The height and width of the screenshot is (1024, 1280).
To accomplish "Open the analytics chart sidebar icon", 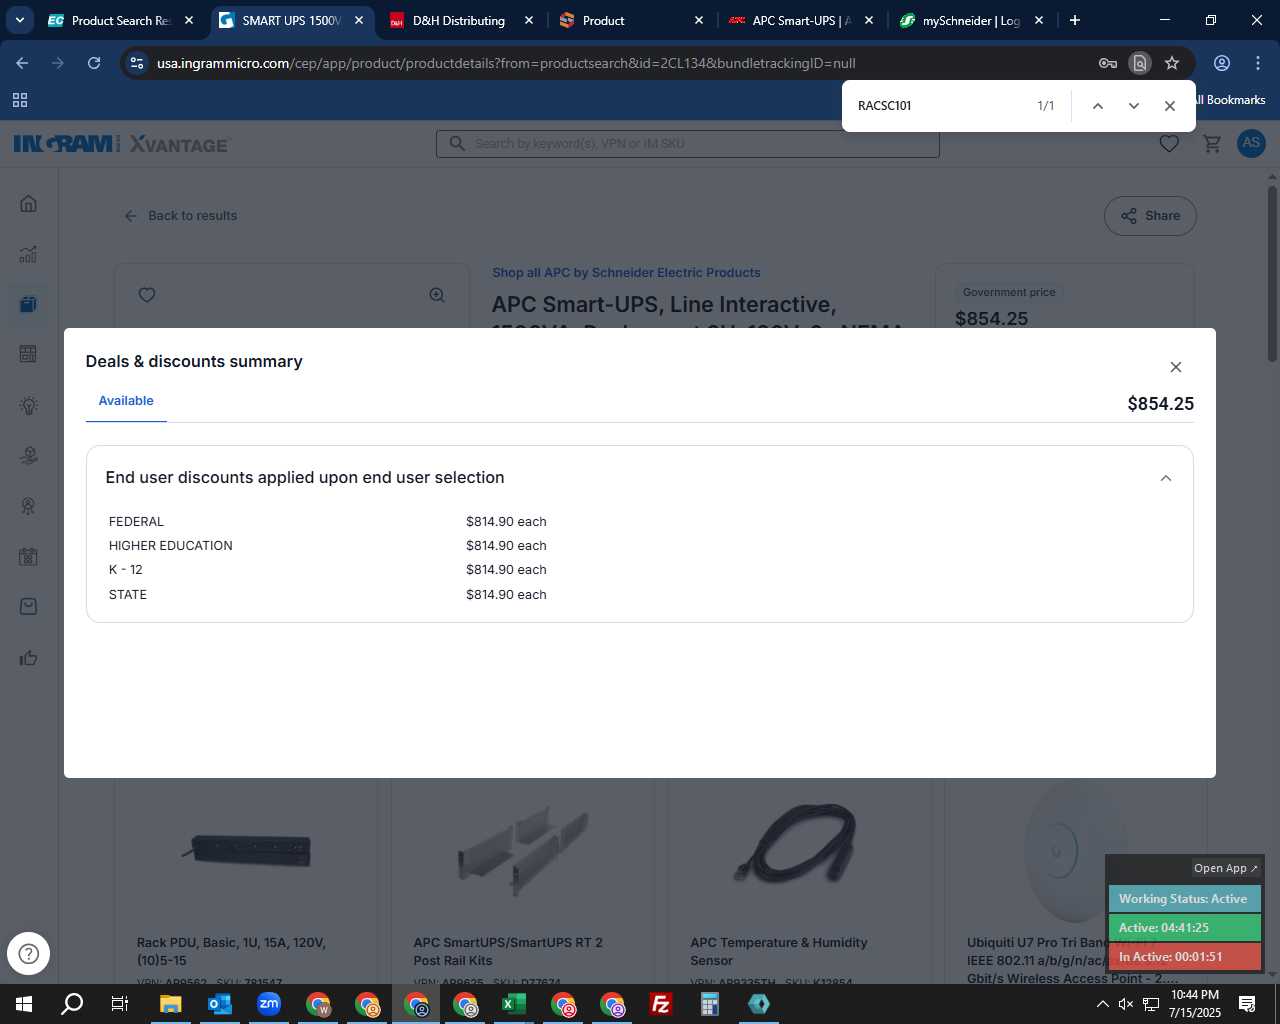I will tap(29, 254).
